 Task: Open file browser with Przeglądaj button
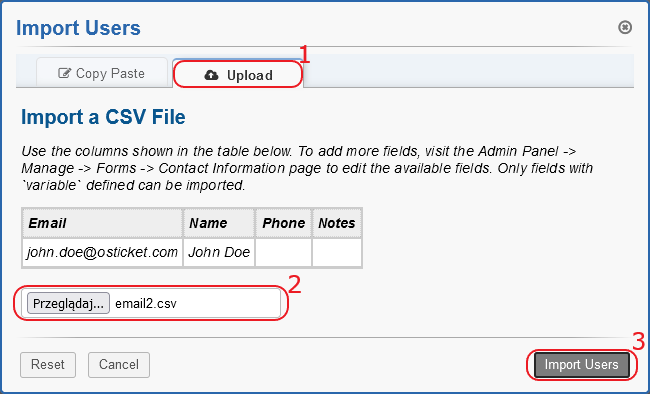click(68, 303)
